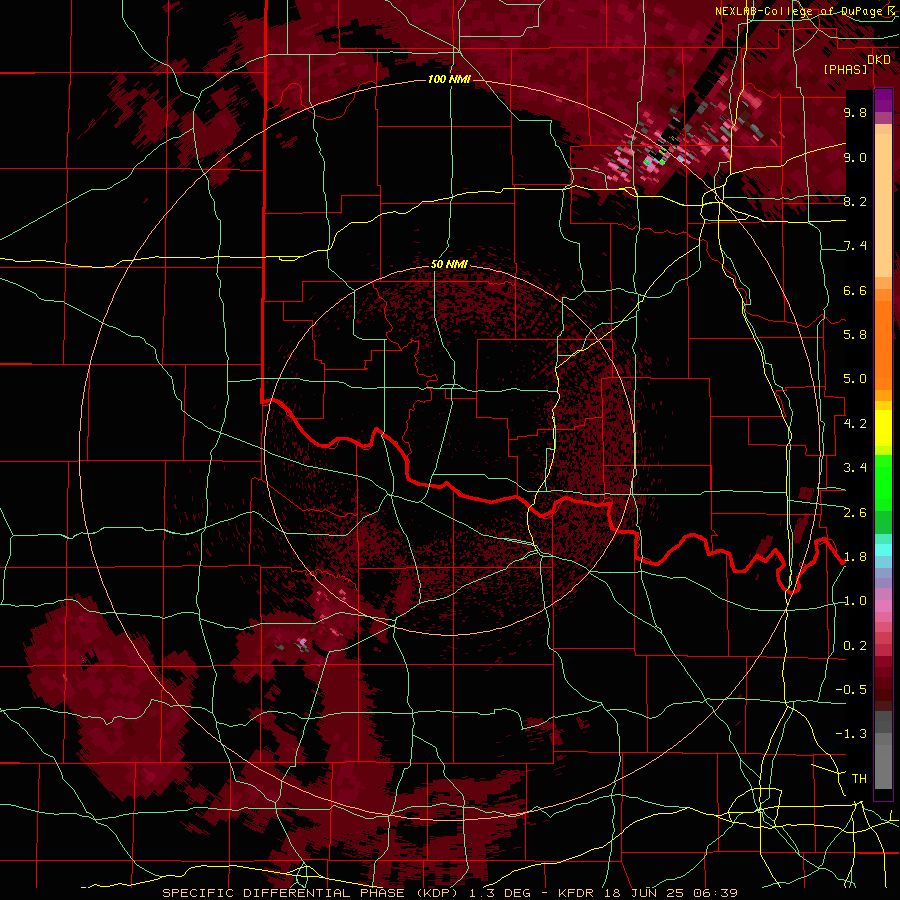Image resolution: width=900 pixels, height=900 pixels.
Task: Click the 'TH' threshold label on the scale
Action: click(859, 779)
